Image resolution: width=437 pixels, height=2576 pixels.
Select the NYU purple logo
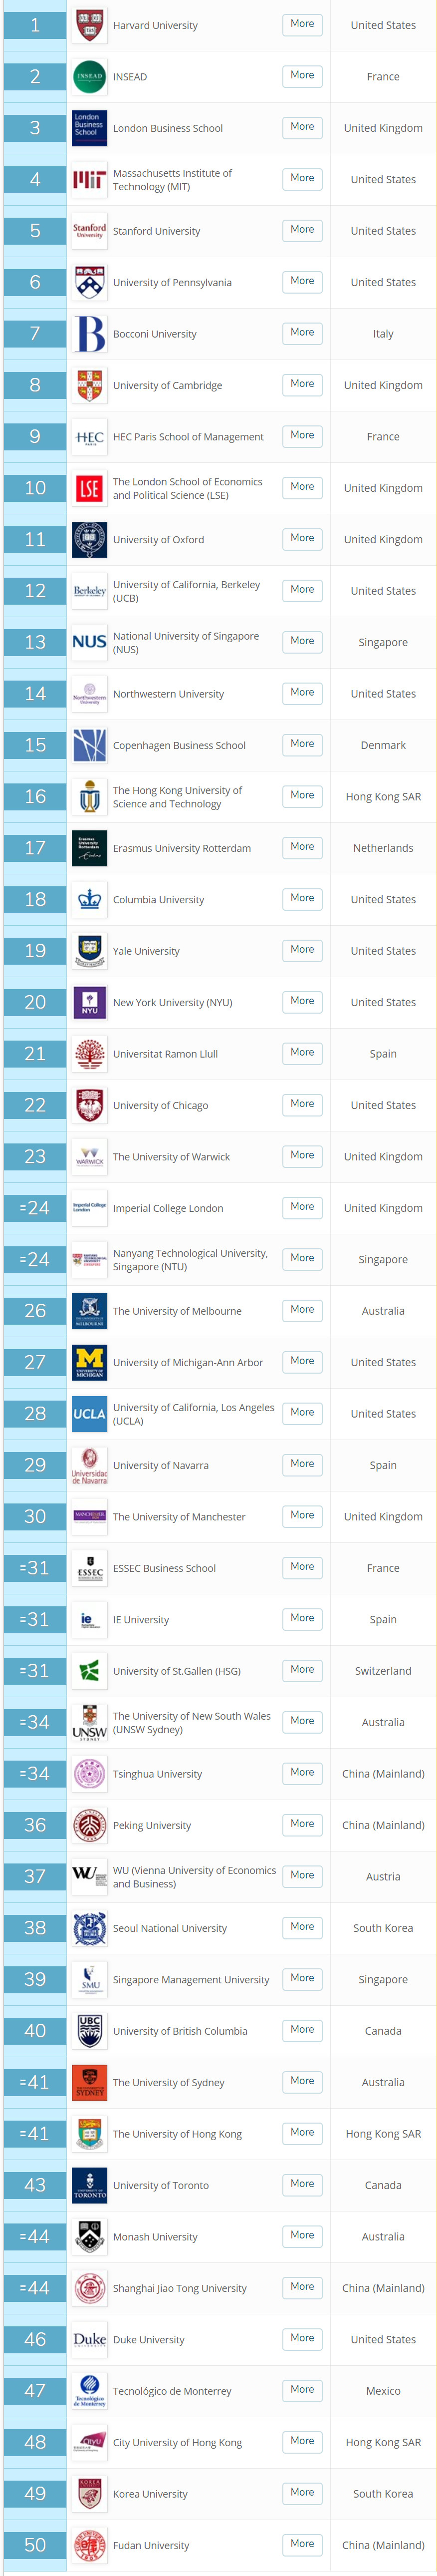[89, 1003]
